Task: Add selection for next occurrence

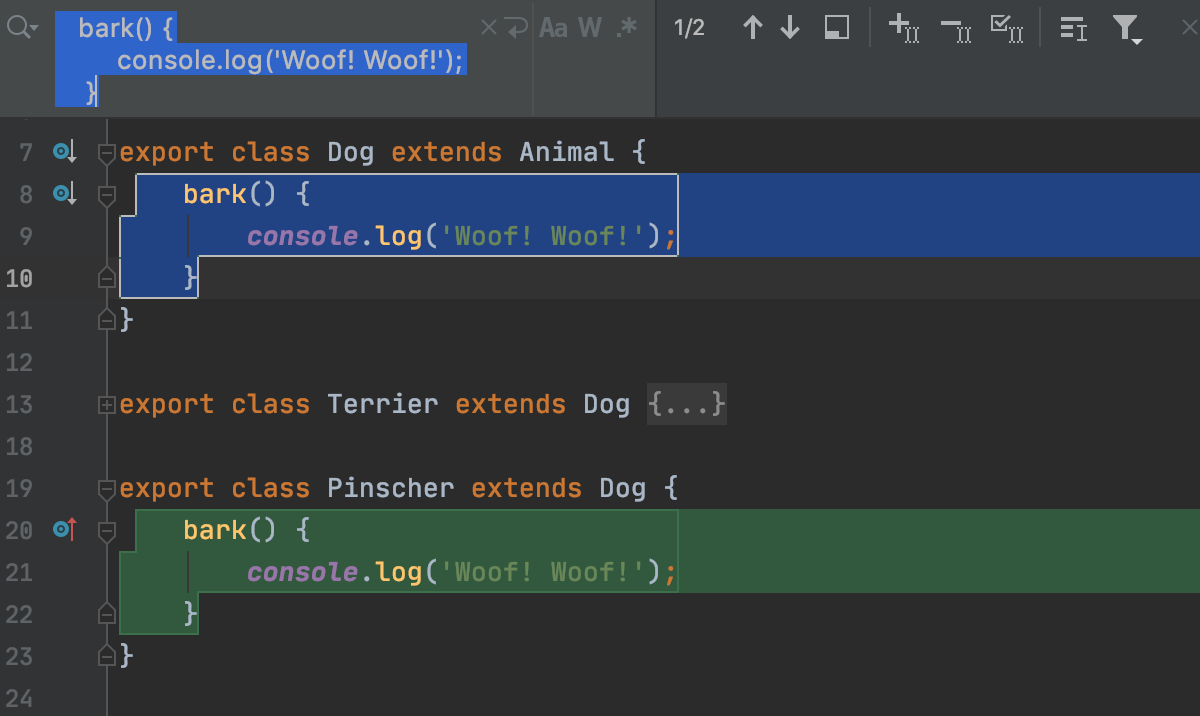Action: 904,28
